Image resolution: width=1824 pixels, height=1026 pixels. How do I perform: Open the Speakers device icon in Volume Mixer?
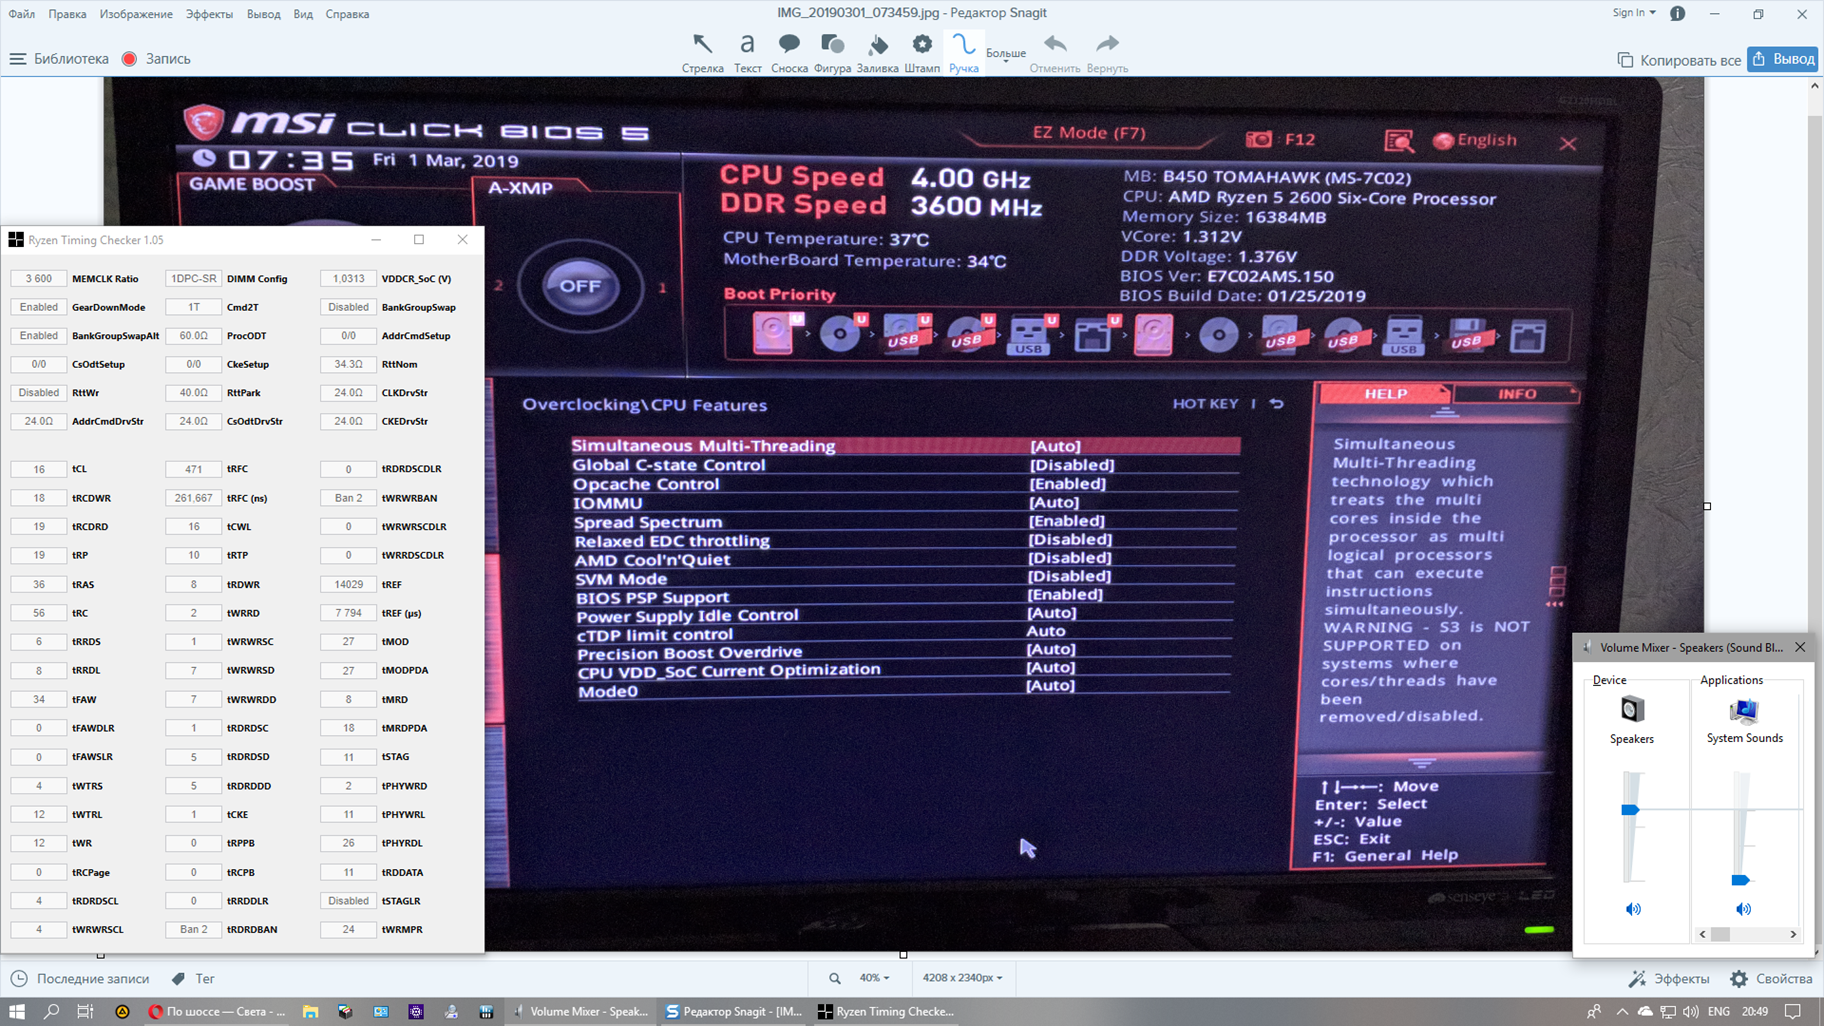[1632, 710]
